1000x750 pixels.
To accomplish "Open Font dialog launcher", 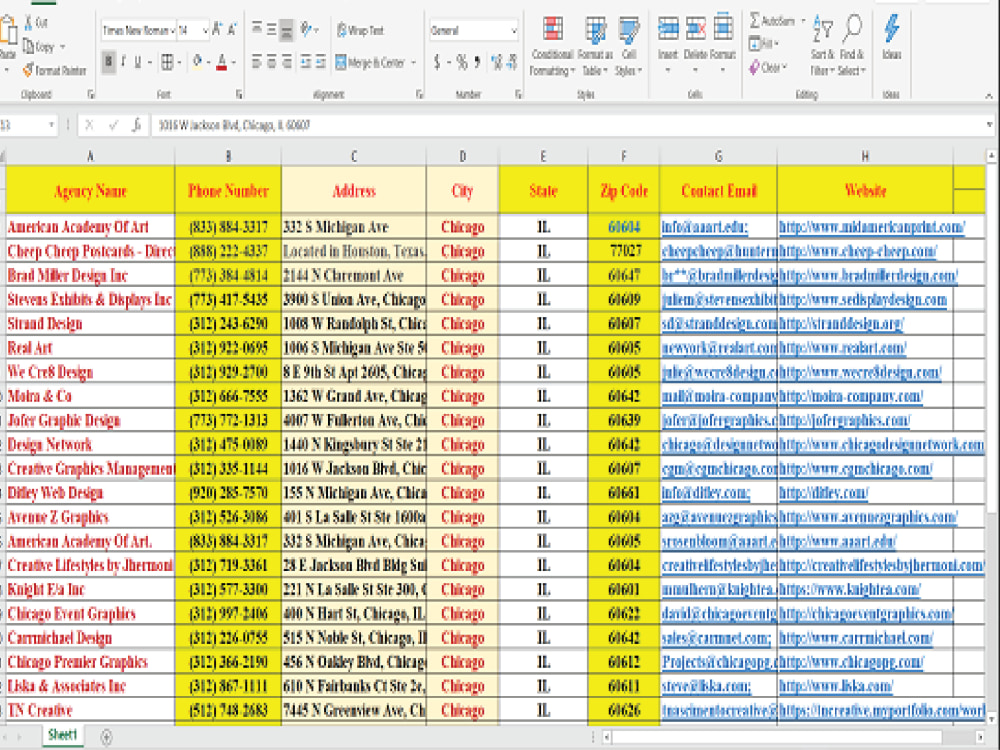I will click(x=239, y=94).
